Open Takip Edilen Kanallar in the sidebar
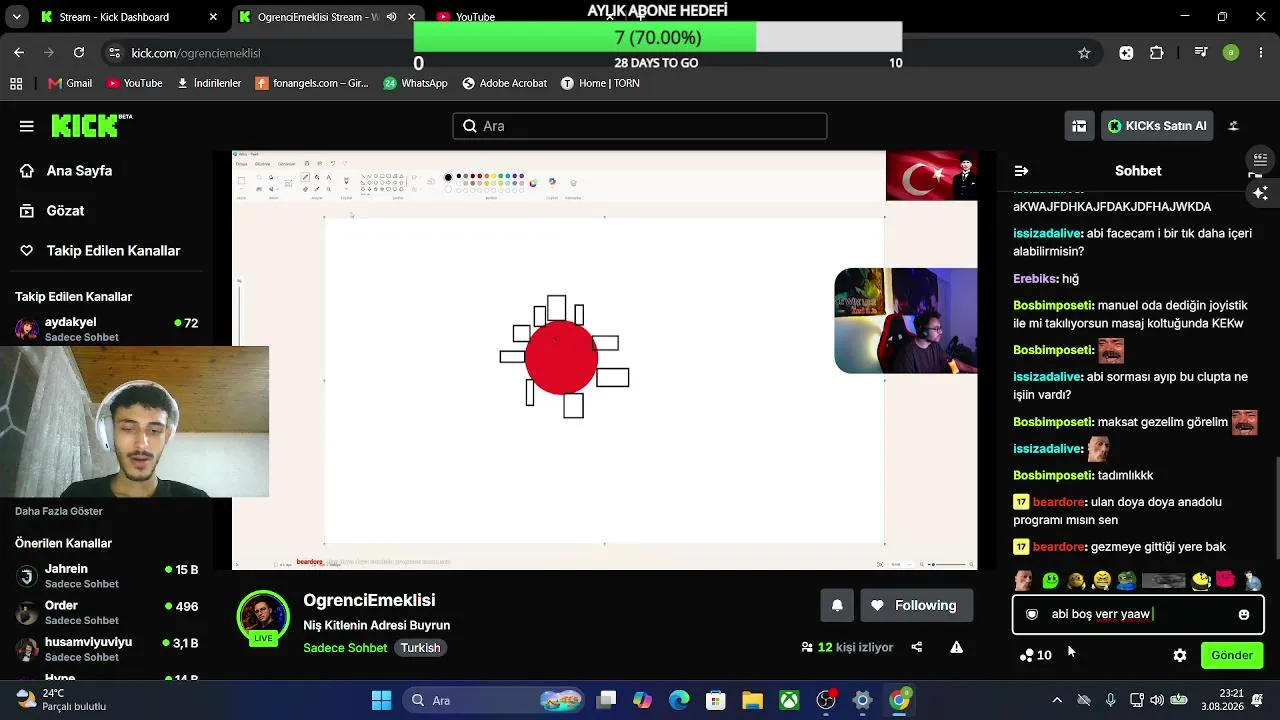 point(100,251)
